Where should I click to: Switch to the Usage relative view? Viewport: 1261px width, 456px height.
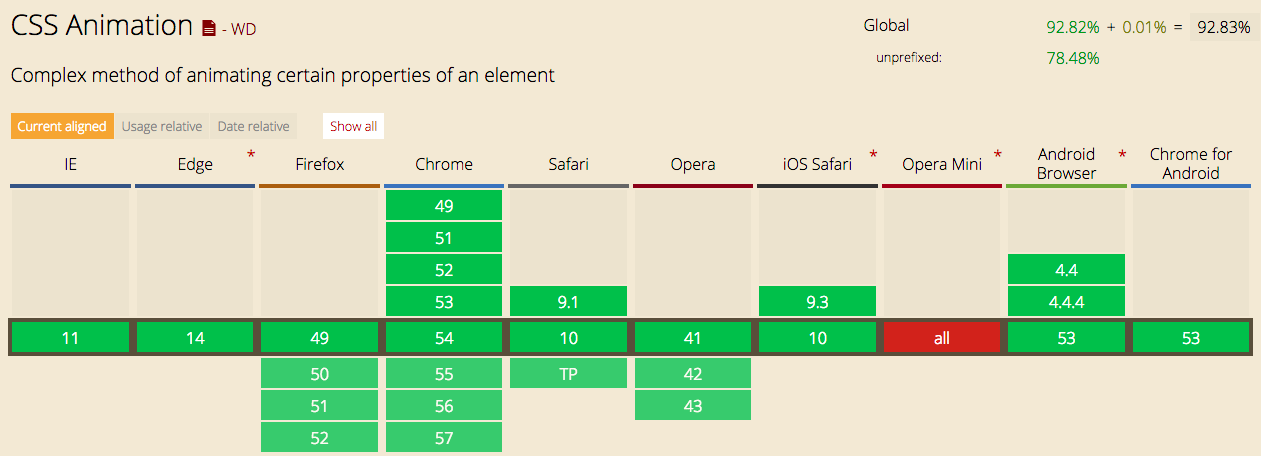(x=162, y=126)
